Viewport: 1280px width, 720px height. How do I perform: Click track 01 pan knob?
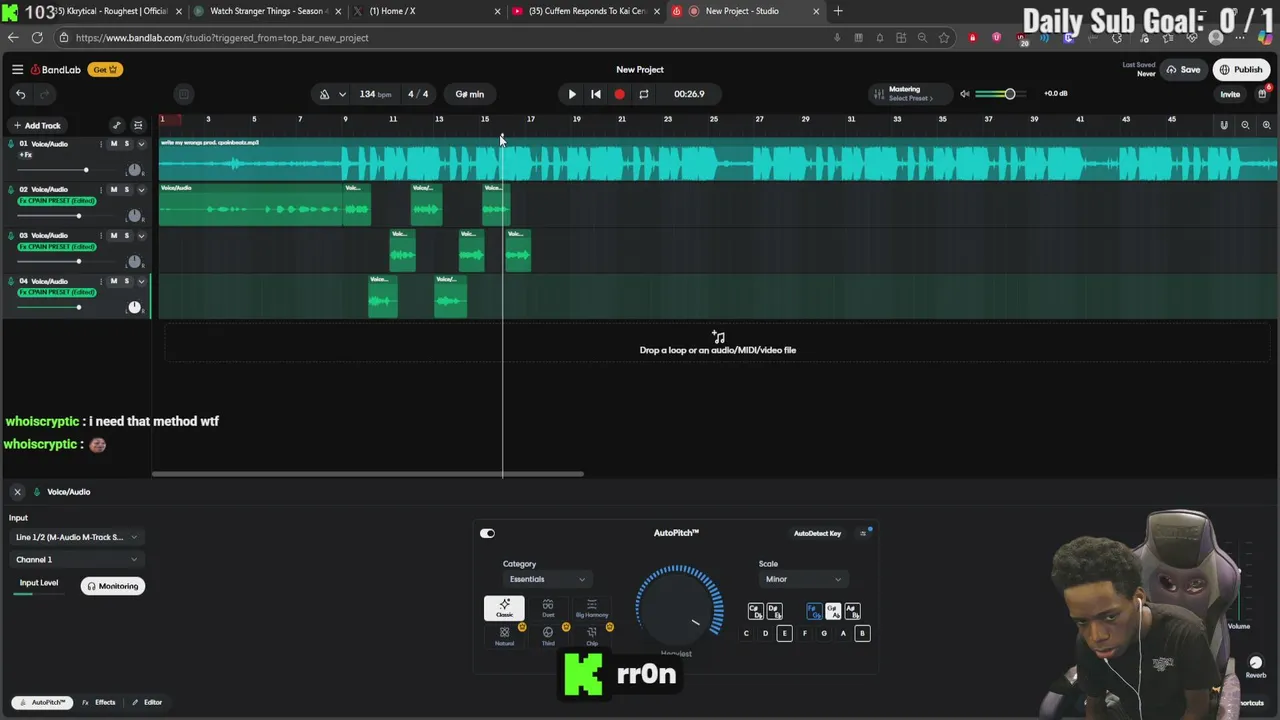click(x=134, y=170)
